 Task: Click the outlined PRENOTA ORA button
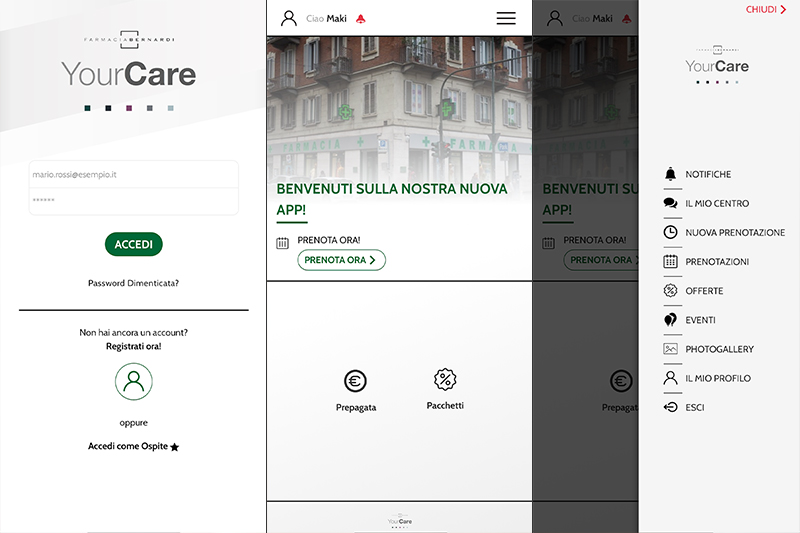pyautogui.click(x=341, y=260)
